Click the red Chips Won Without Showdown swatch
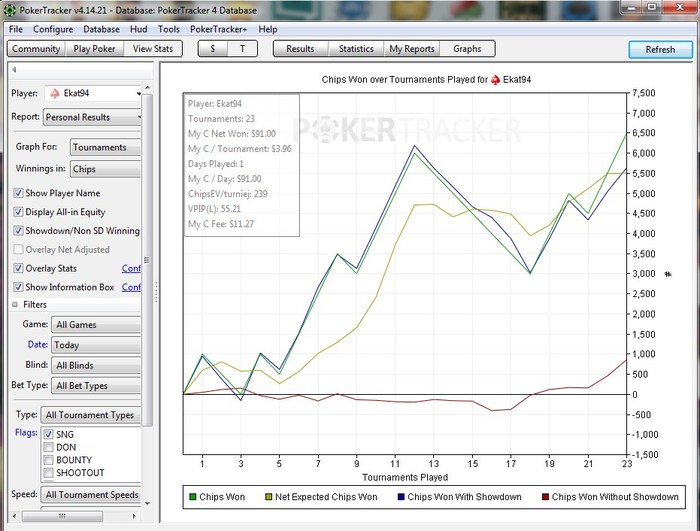Viewport: 700px width, 531px height. (x=545, y=497)
